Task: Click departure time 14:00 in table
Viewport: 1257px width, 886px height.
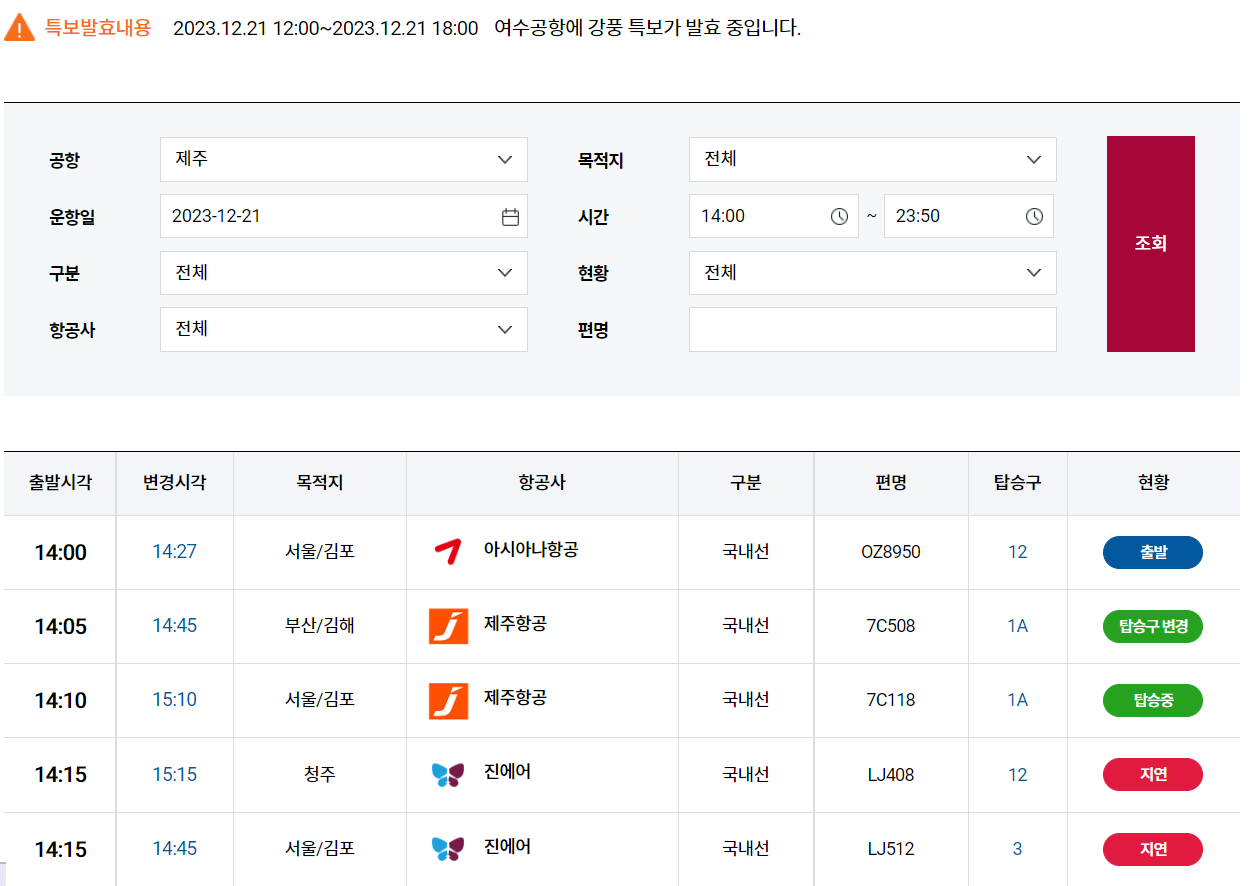Action: (60, 553)
